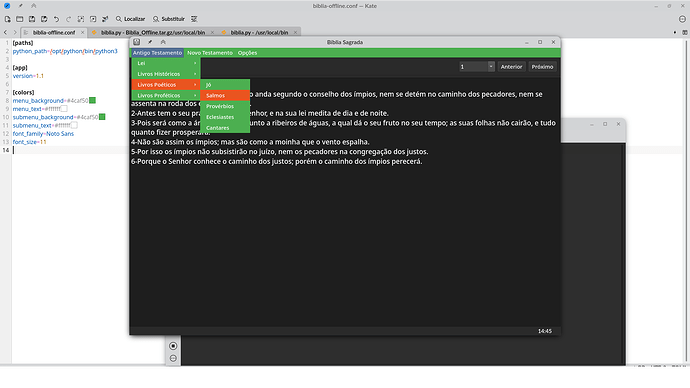Close the biblia.py /usr/local/bin tab
Screen dimensions: 690x388
(x=295, y=32)
